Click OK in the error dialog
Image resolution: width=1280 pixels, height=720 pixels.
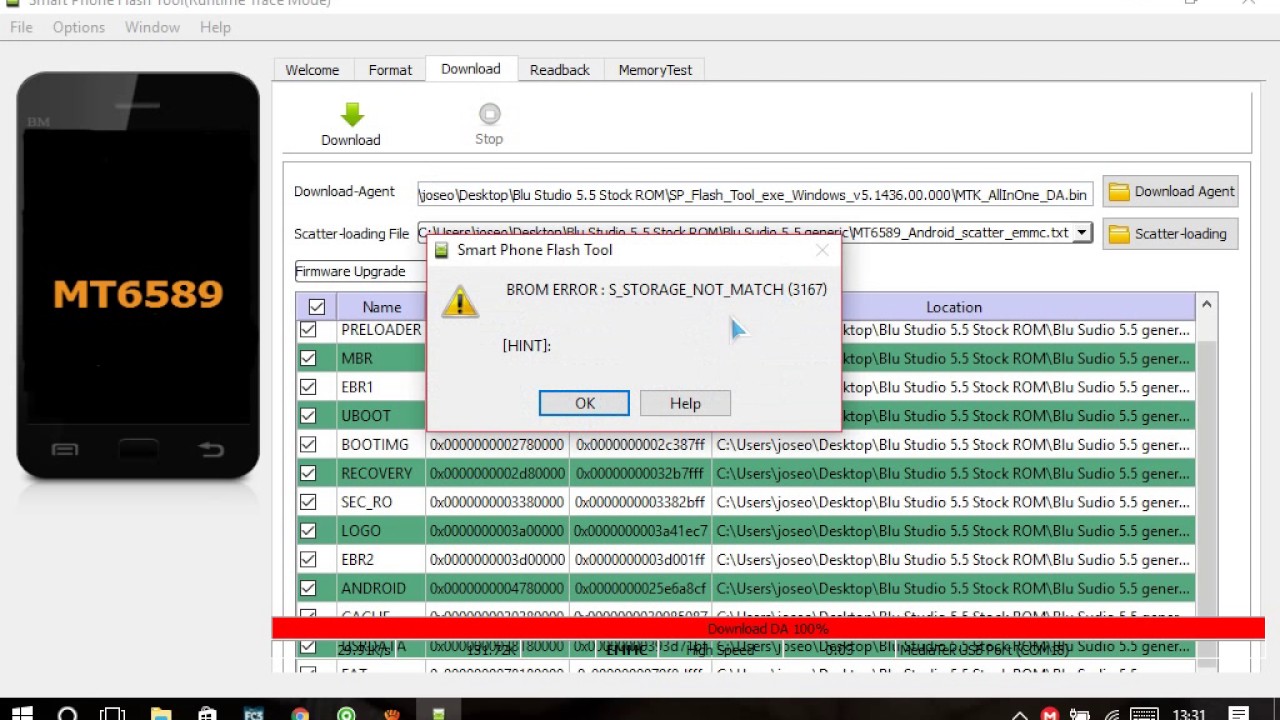coord(584,403)
